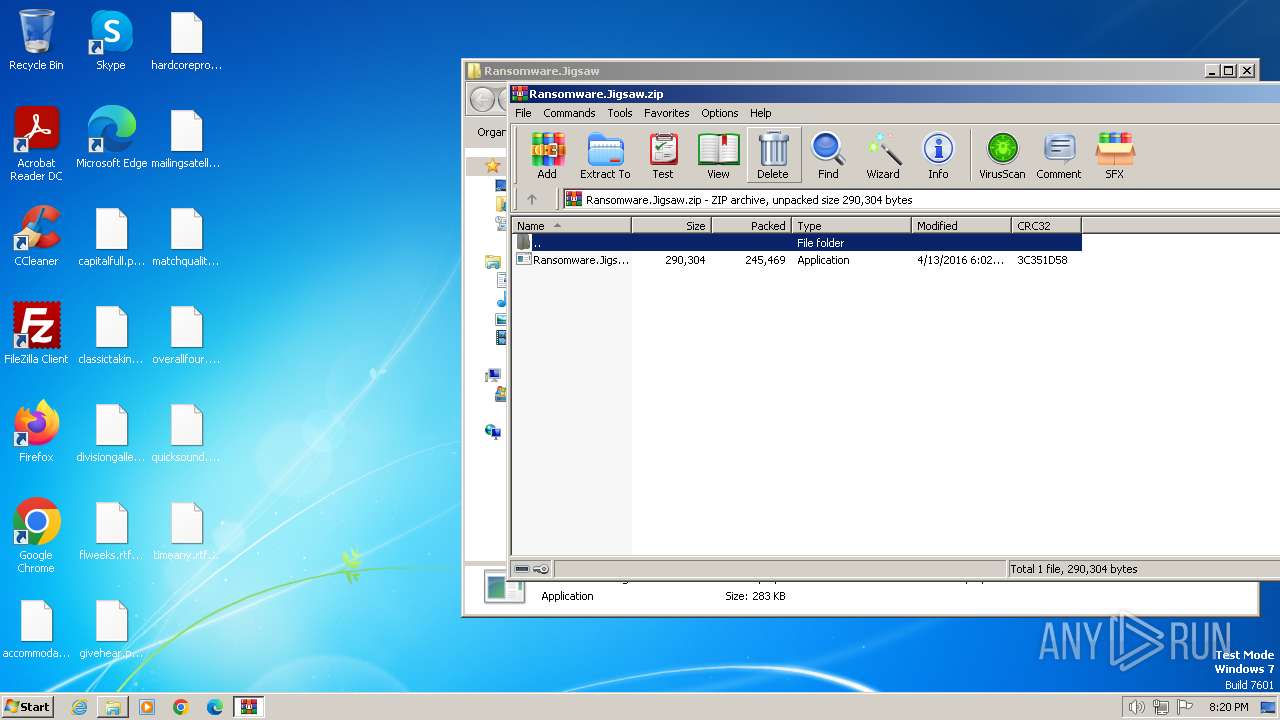Click the Chrome taskbar icon
Image resolution: width=1280 pixels, height=720 pixels.
[x=181, y=707]
